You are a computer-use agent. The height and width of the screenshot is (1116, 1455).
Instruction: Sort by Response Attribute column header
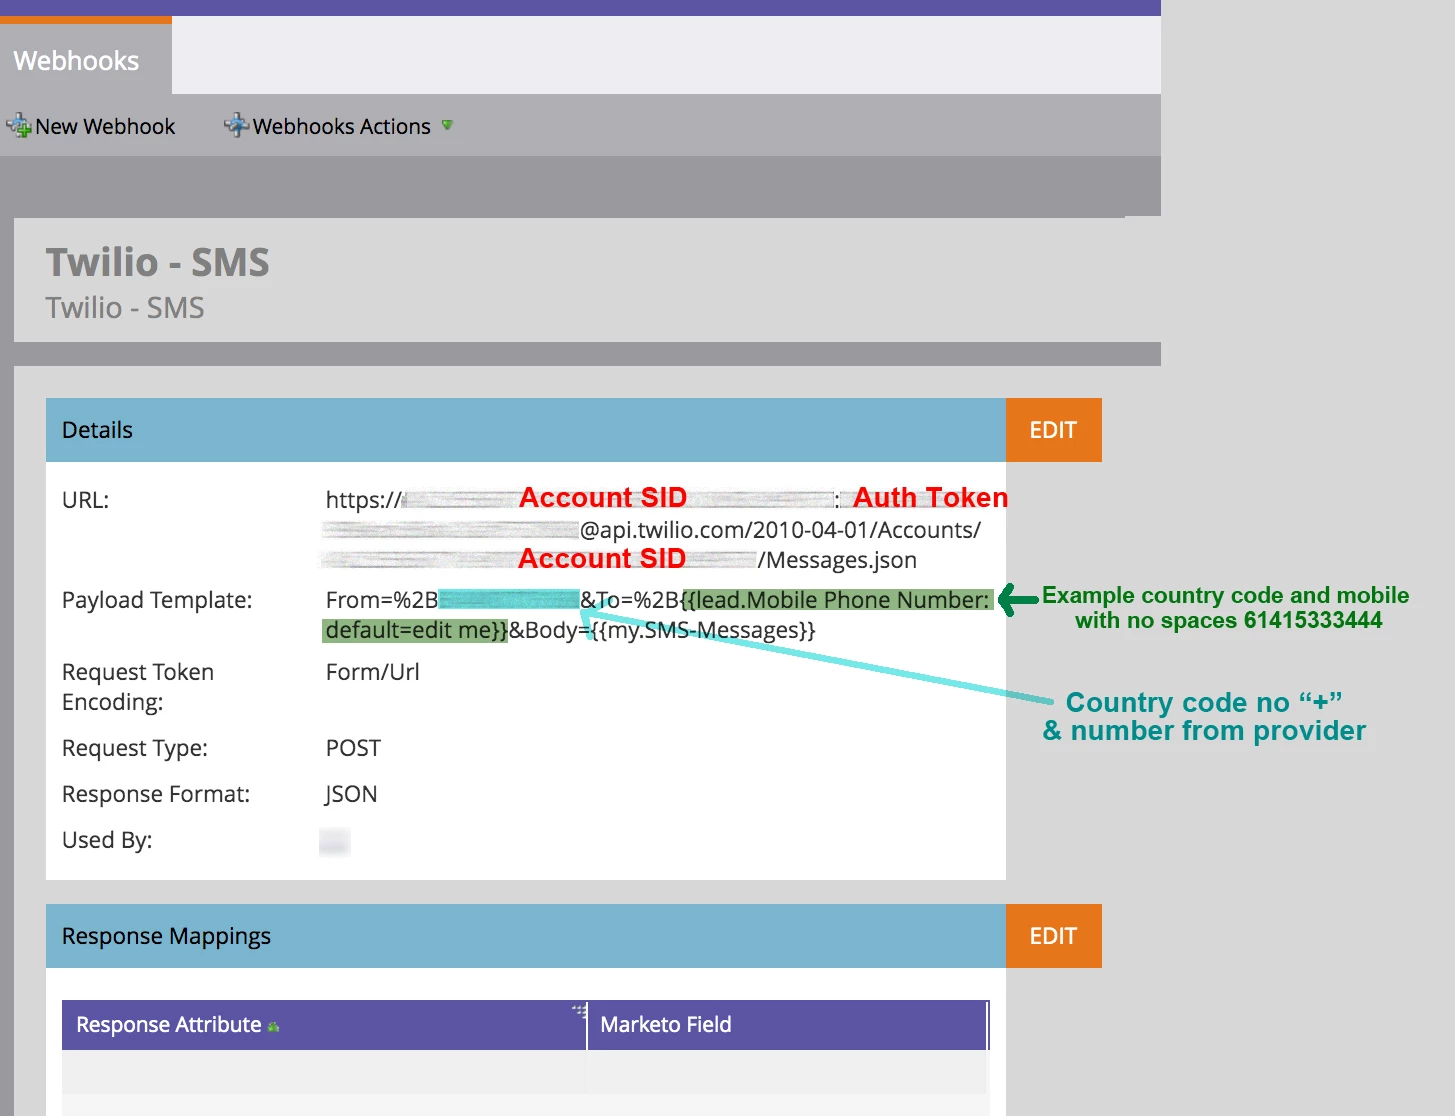[324, 1025]
